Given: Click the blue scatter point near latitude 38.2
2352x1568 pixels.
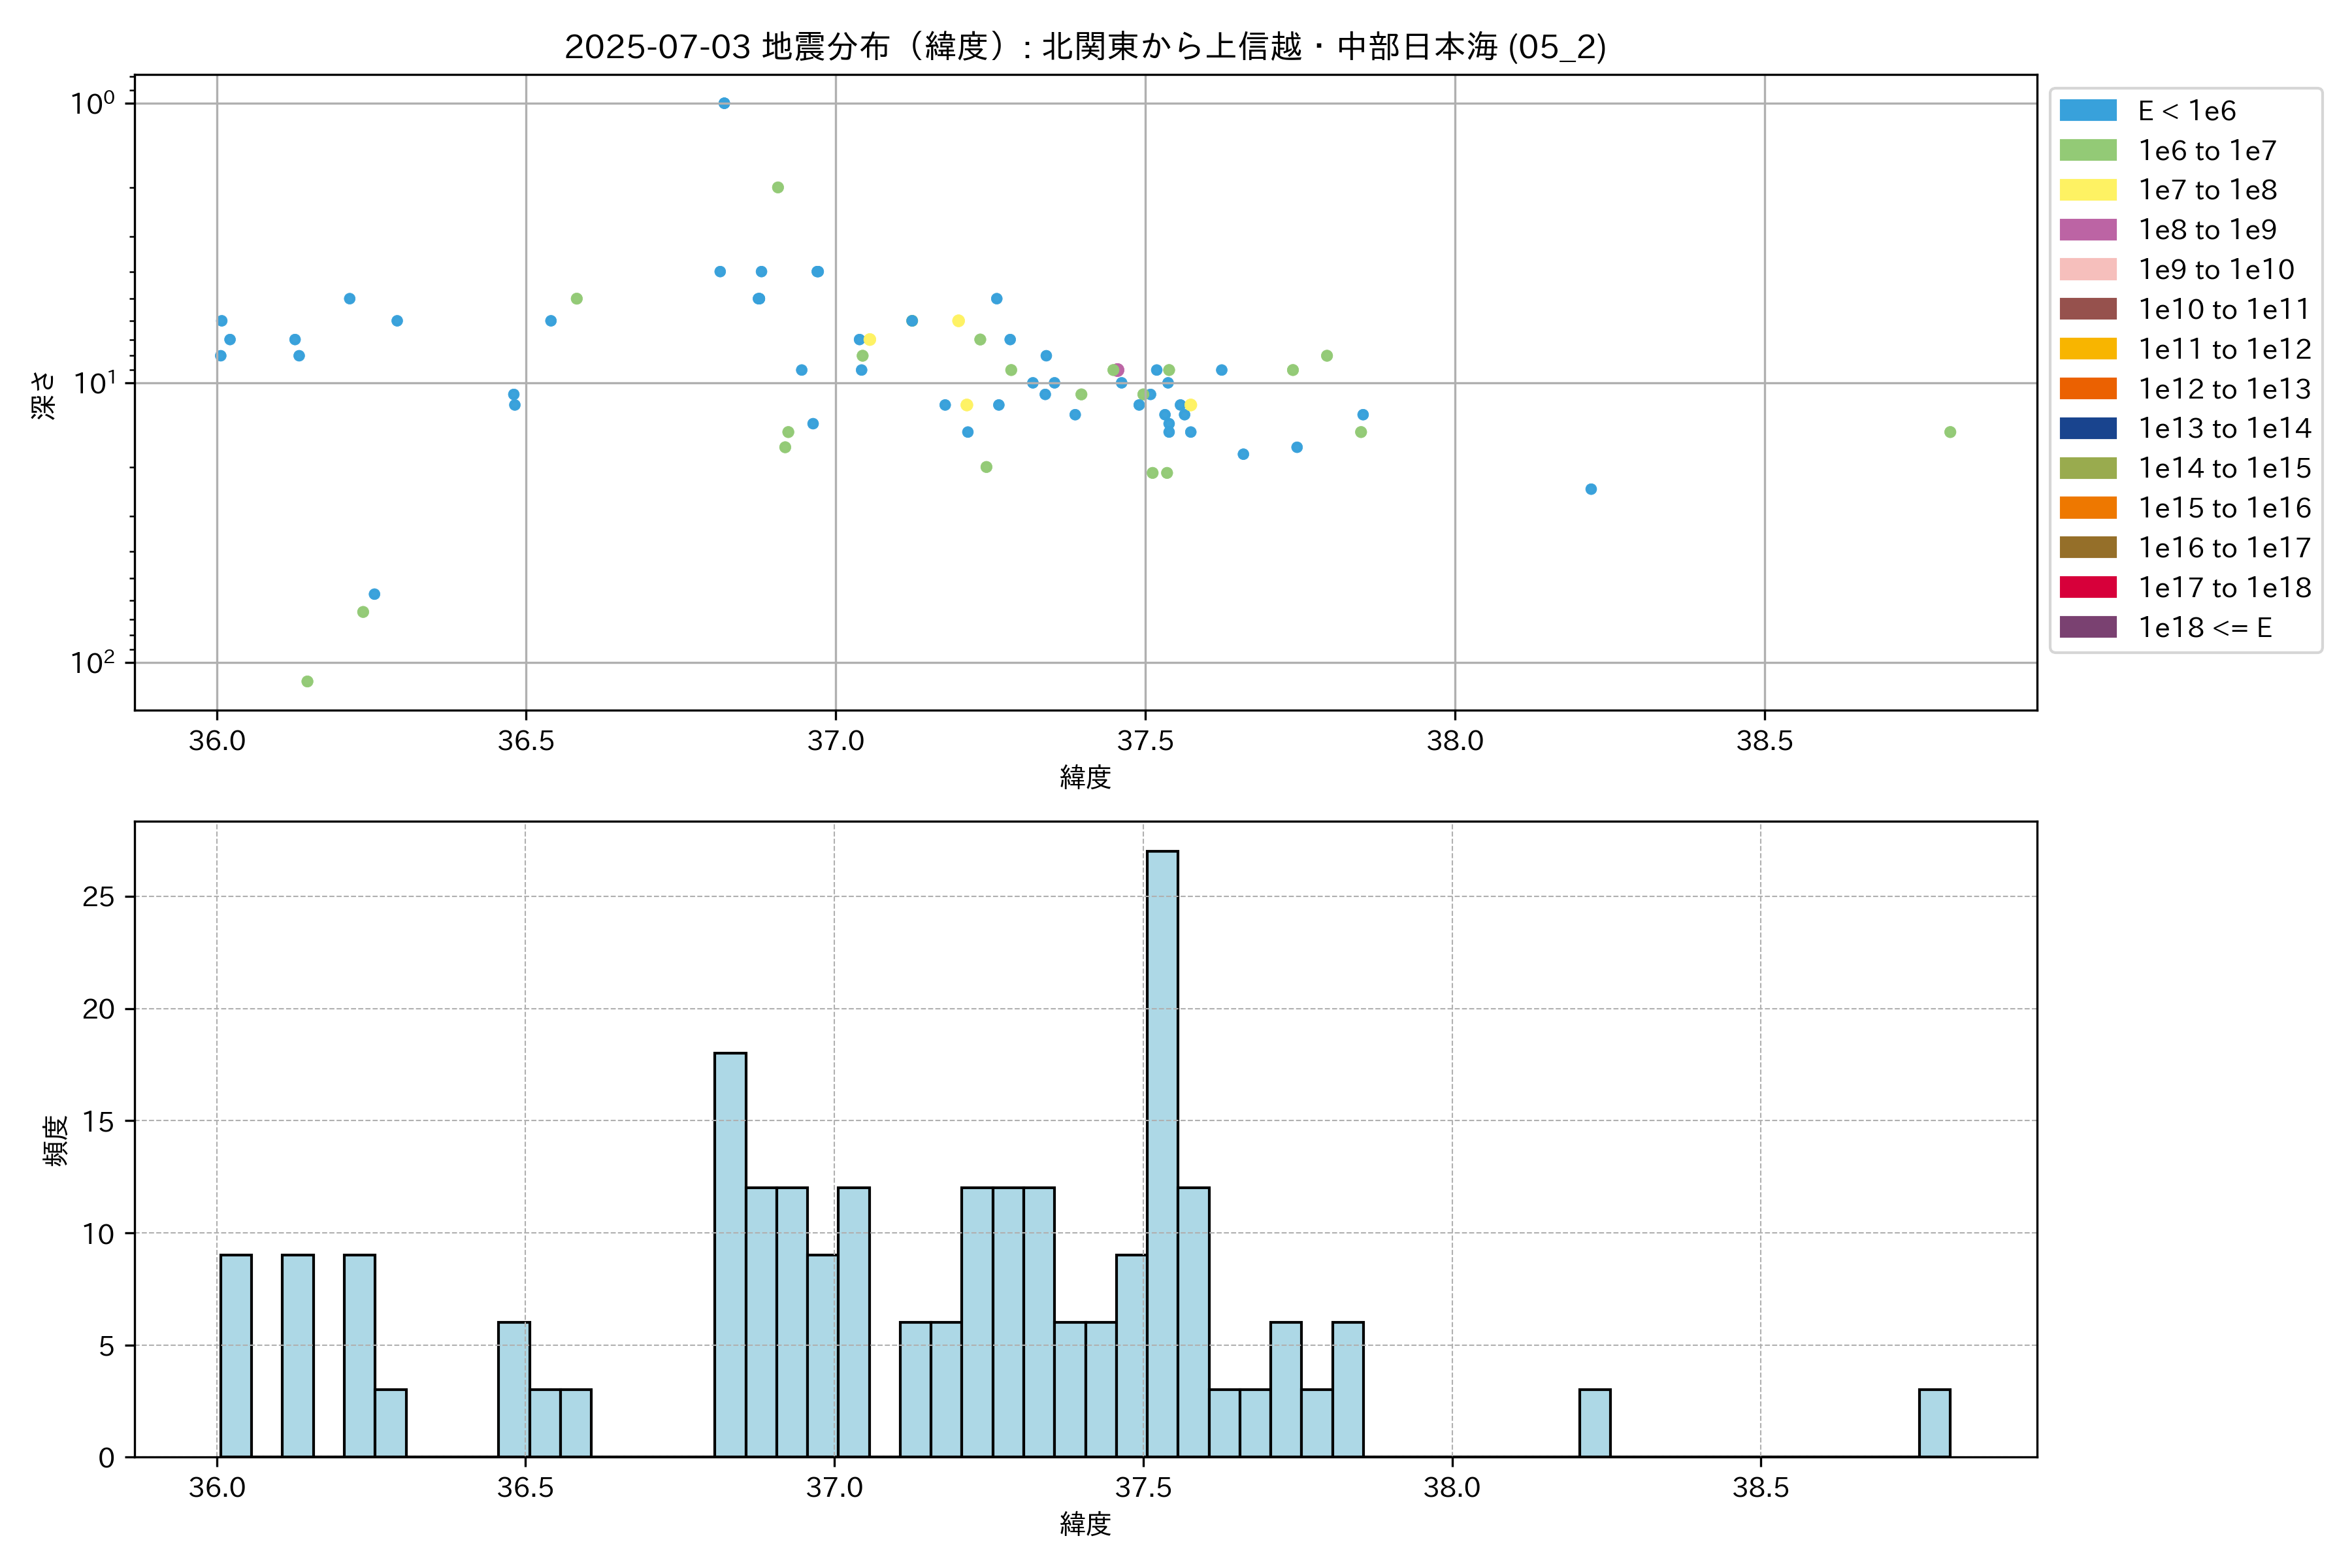Looking at the screenshot, I should [x=1591, y=489].
